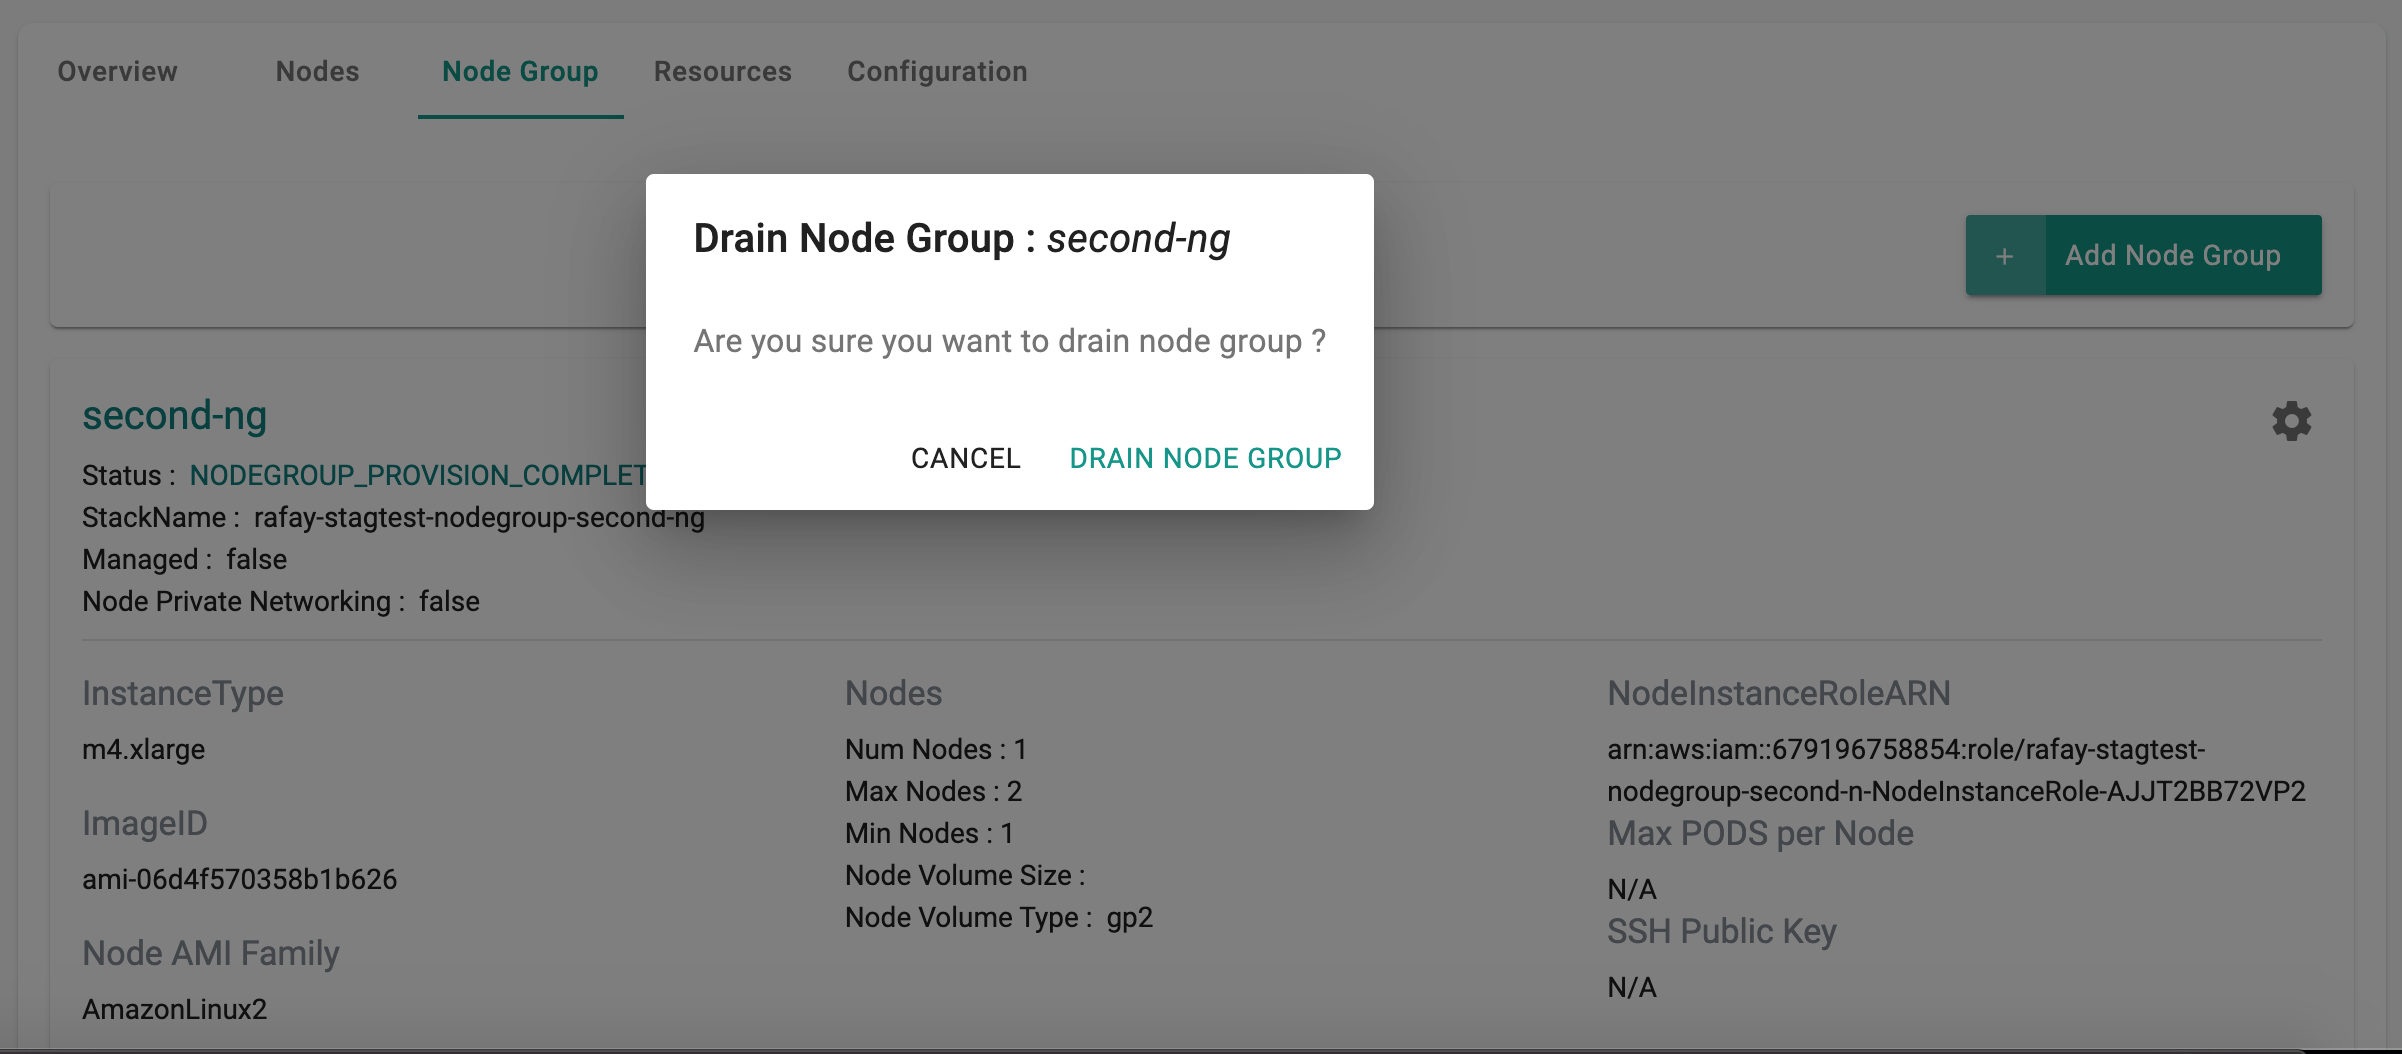Confirm with DRAIN NODE GROUP button
Screen dimensions: 2402x1054
click(1205, 458)
